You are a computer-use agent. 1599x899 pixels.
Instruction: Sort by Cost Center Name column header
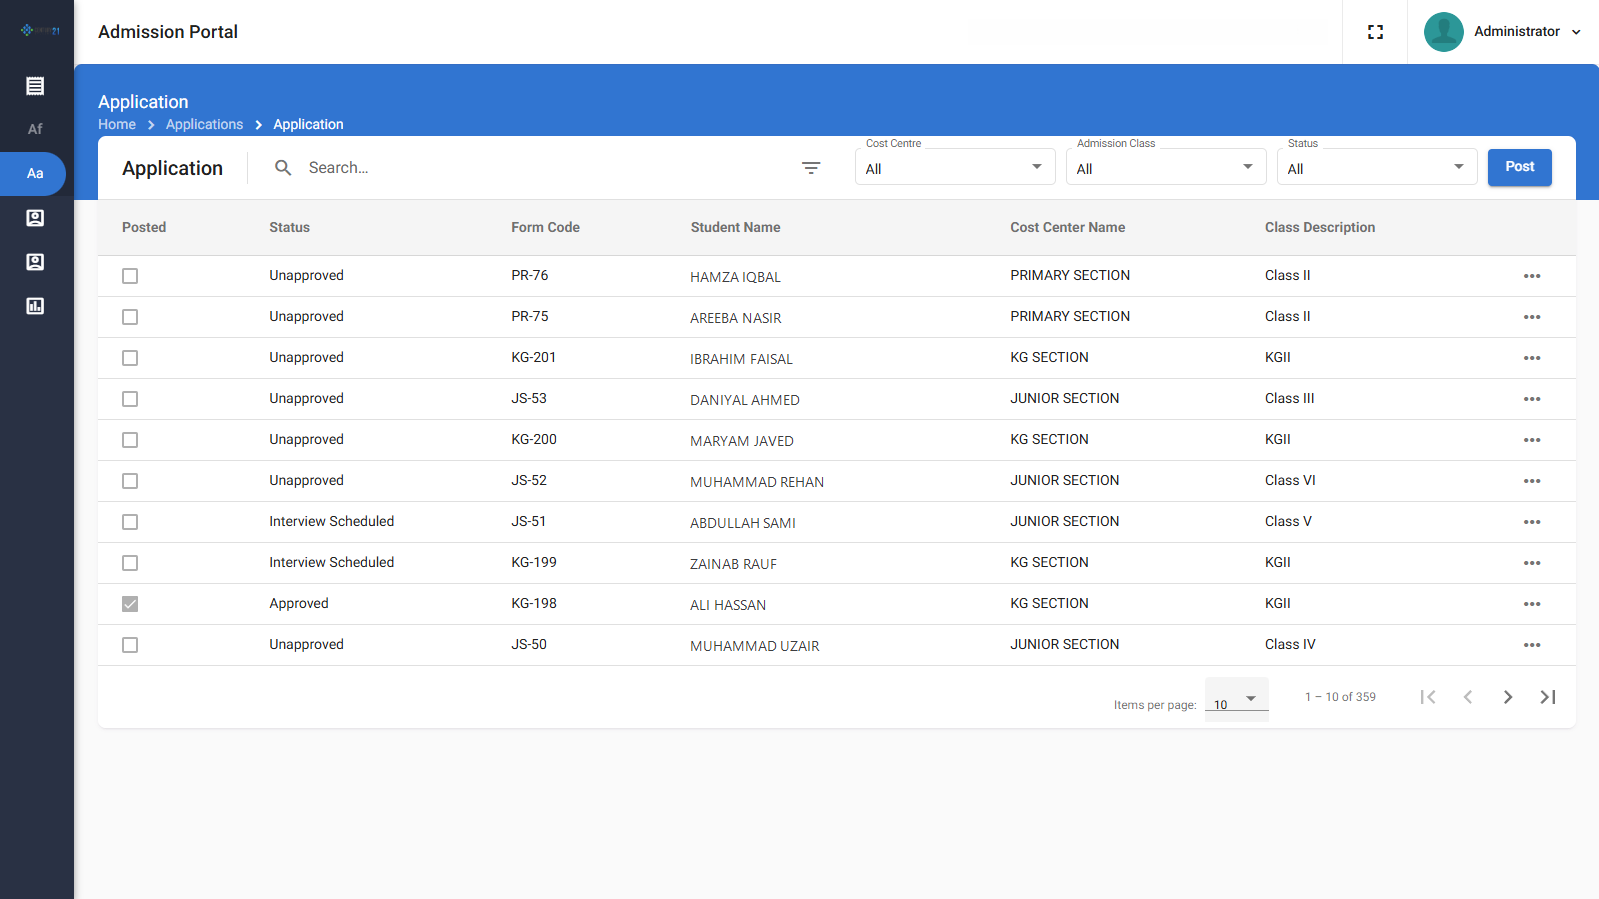1068,227
